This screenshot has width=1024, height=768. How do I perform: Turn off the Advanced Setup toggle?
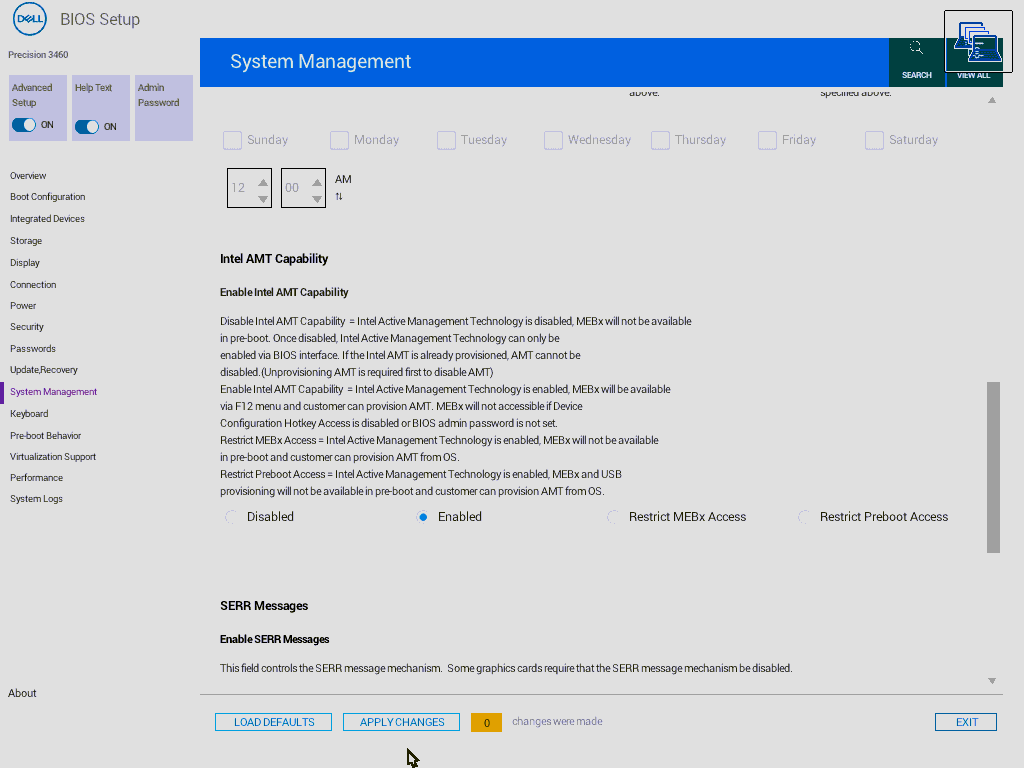click(22, 126)
